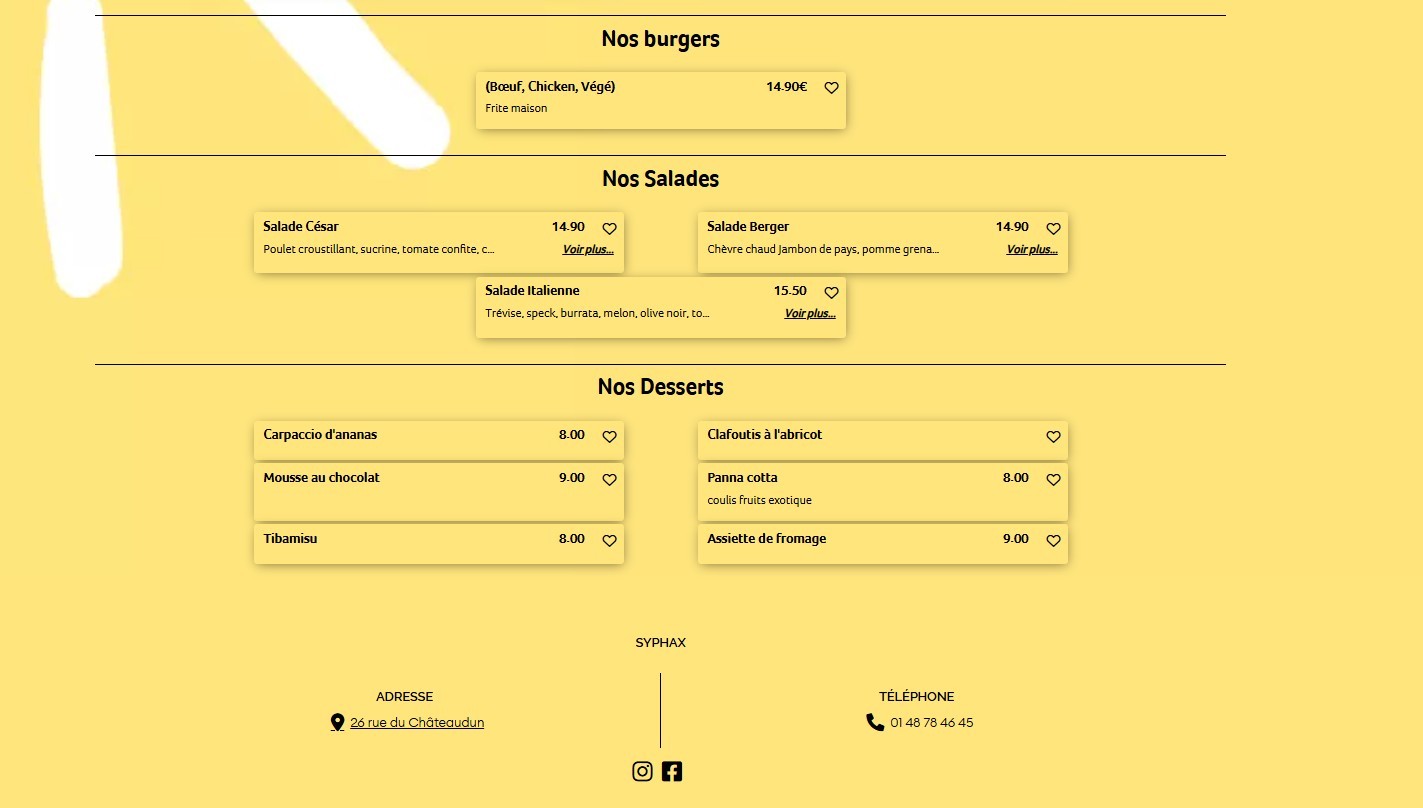Expand Voir plus on Salade Berger
Image resolution: width=1423 pixels, height=808 pixels.
1032,250
